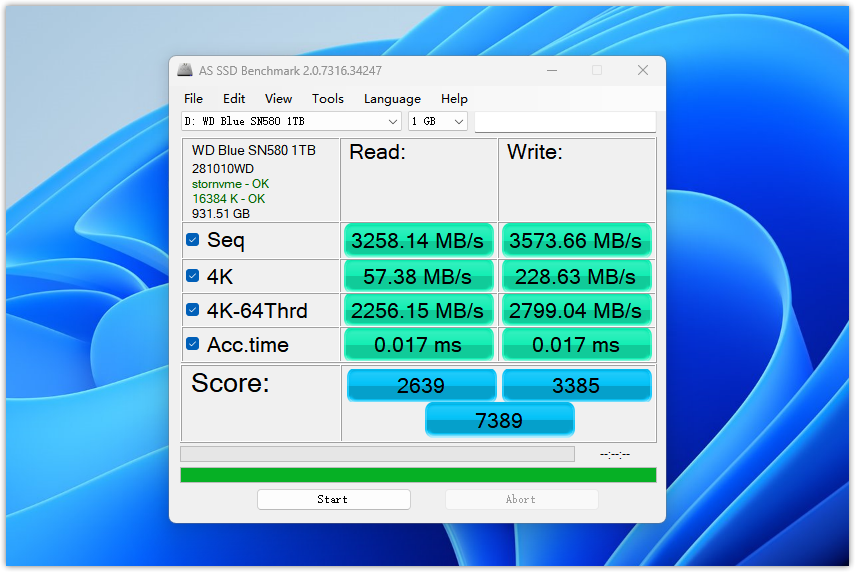Open the Edit menu
Viewport: 855px width, 572px height.
coord(234,99)
